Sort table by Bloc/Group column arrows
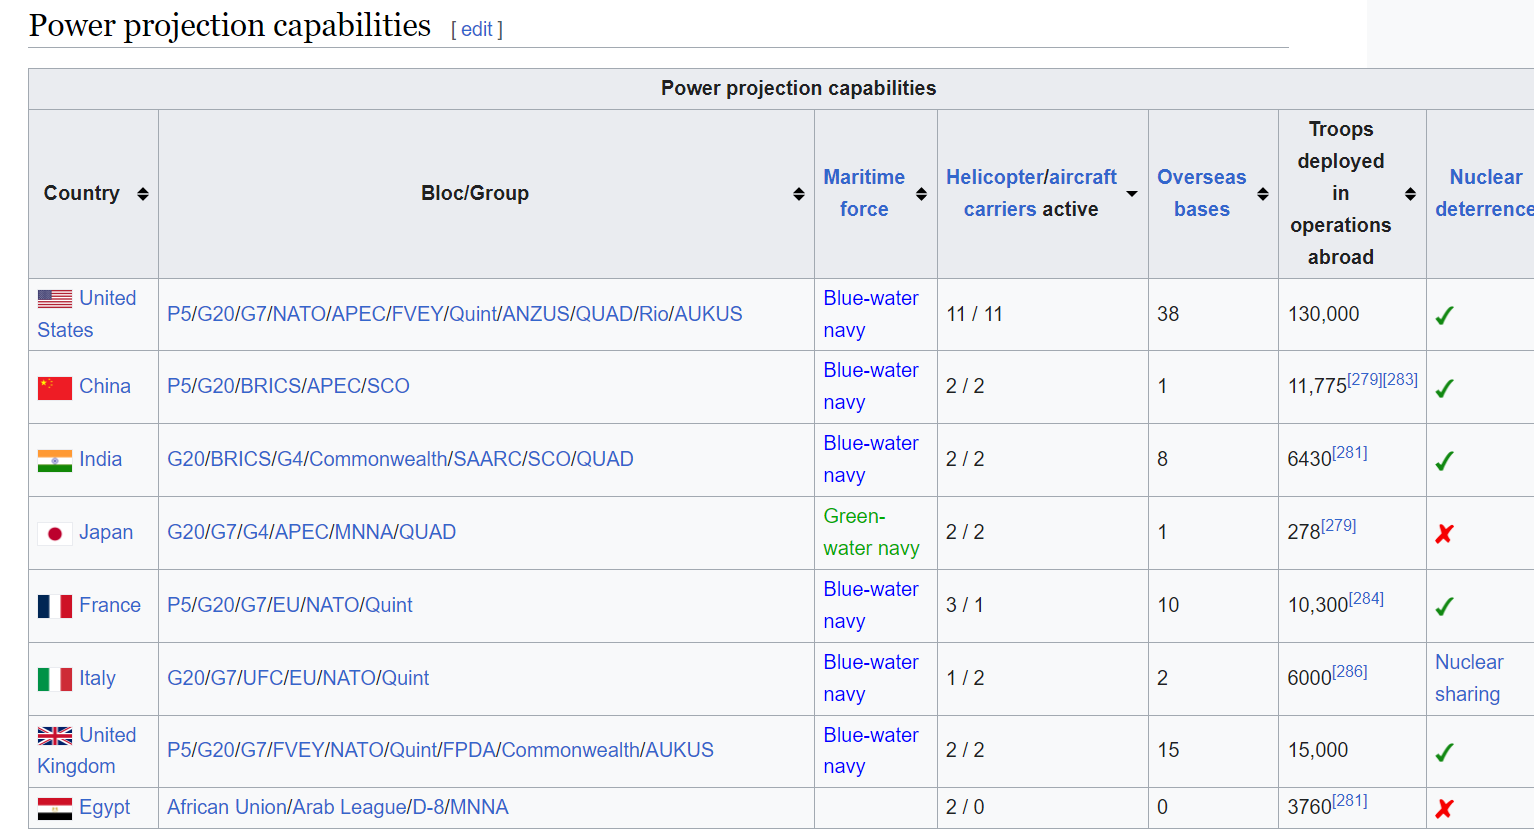1536x829 pixels. point(799,194)
